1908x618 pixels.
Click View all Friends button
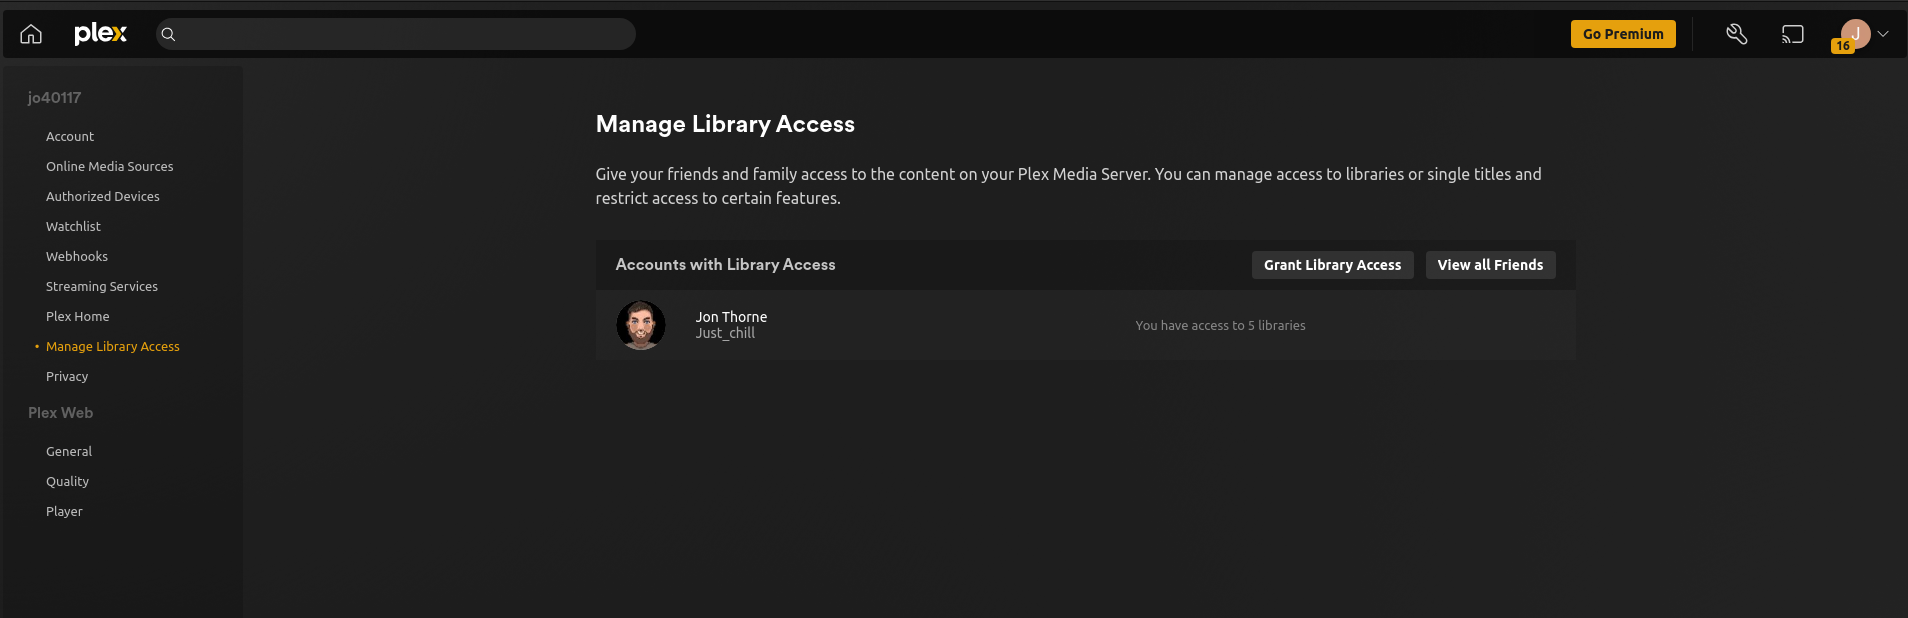1489,265
